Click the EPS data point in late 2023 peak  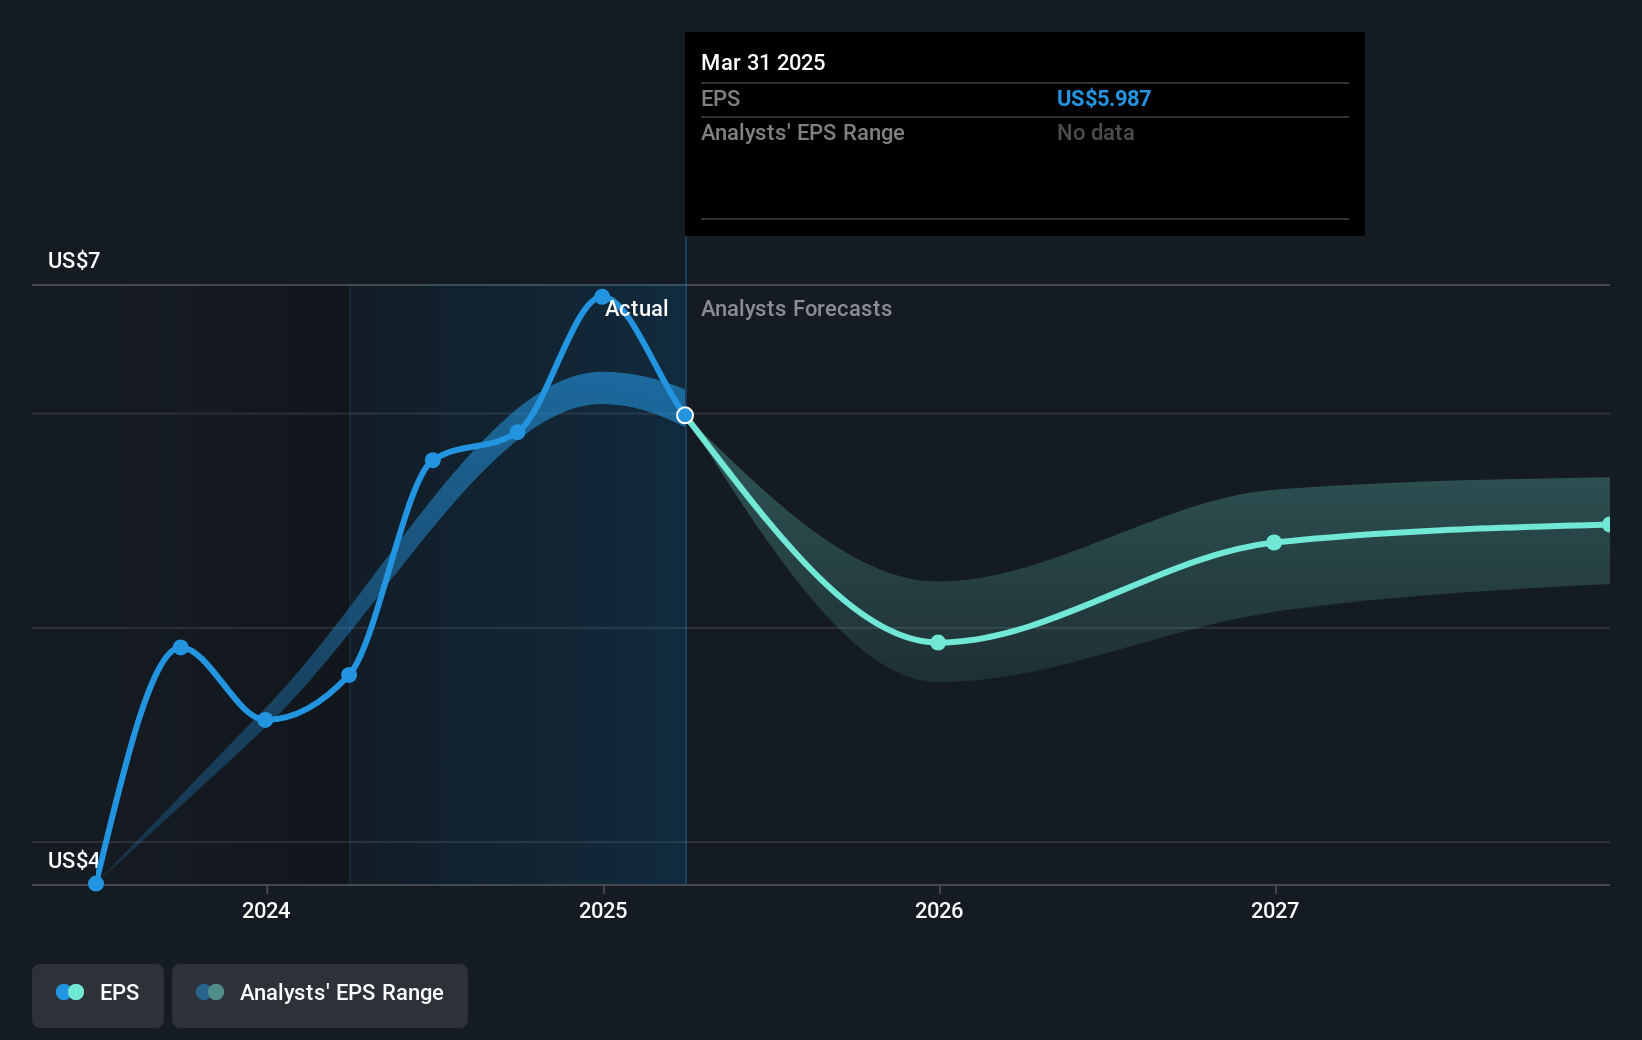click(181, 647)
